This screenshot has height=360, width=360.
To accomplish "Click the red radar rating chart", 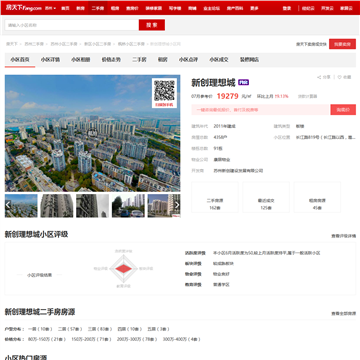I will [123, 268].
